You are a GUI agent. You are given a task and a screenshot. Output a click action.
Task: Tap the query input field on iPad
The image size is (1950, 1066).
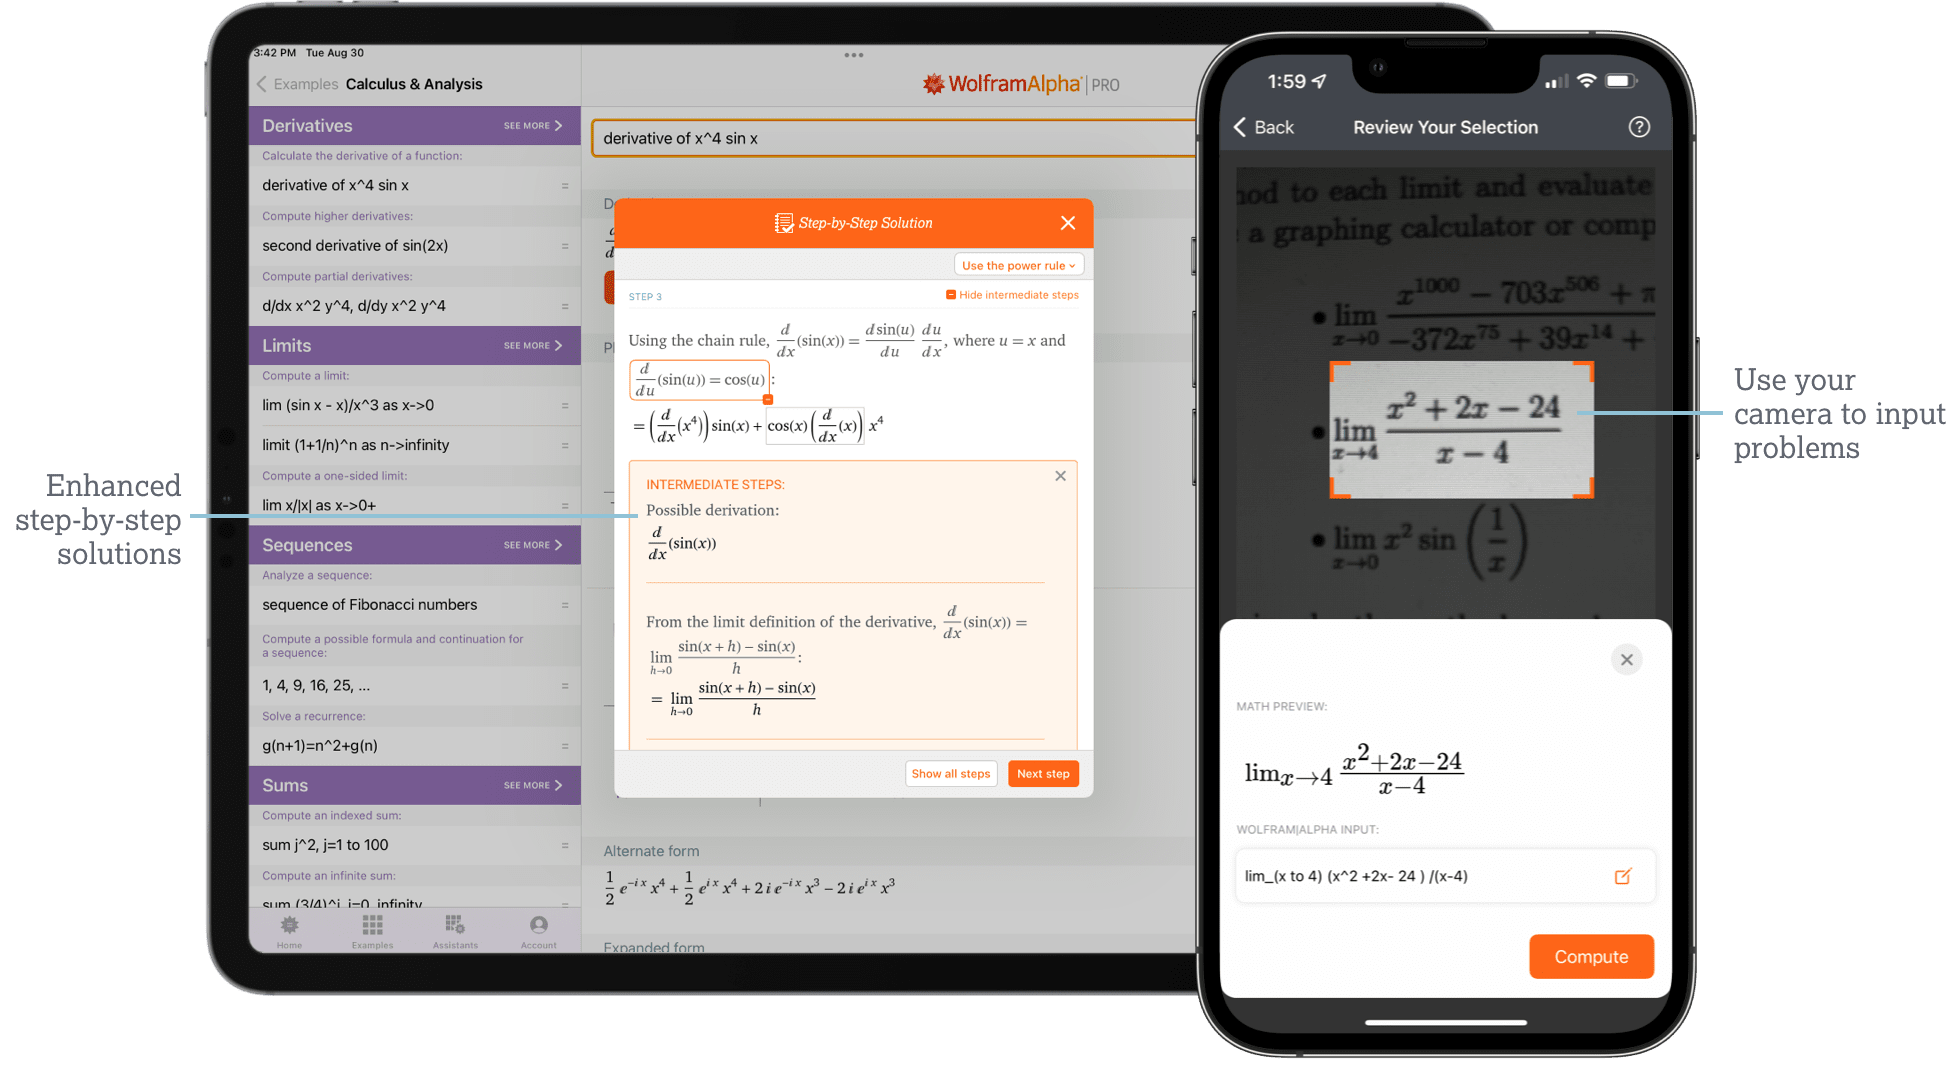click(x=893, y=138)
